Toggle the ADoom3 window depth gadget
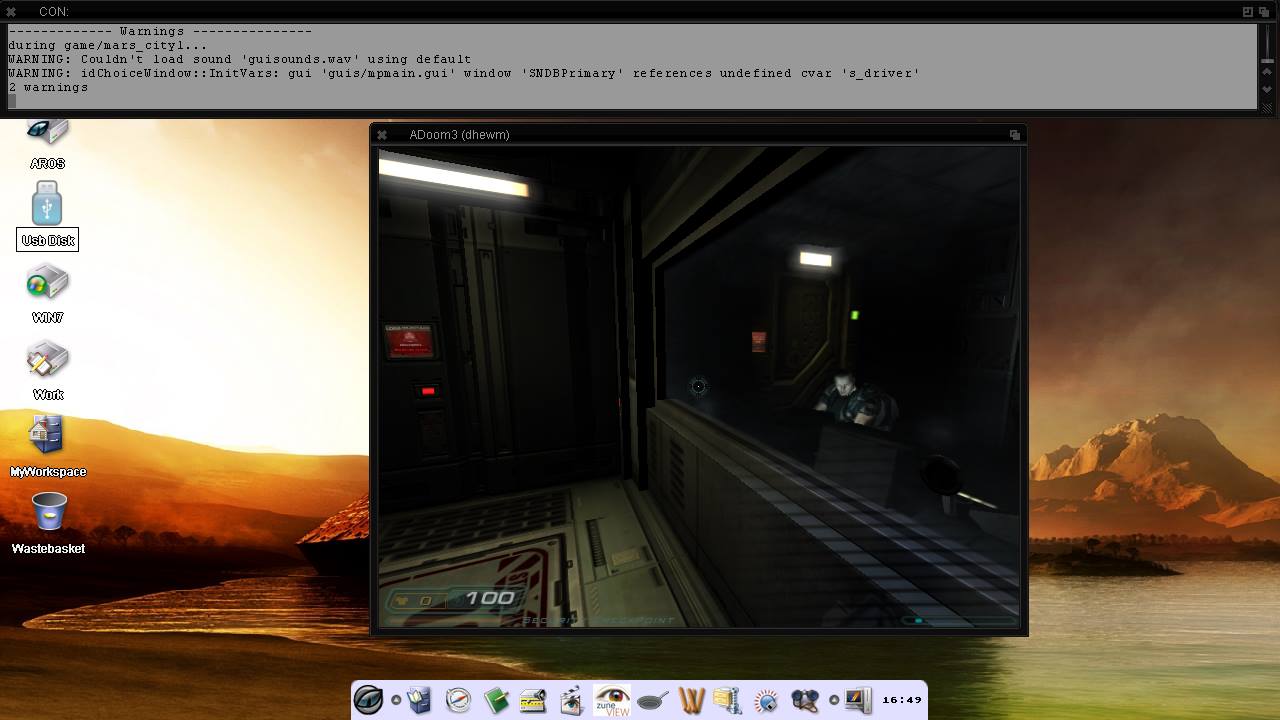The height and width of the screenshot is (720, 1280). 1014,135
